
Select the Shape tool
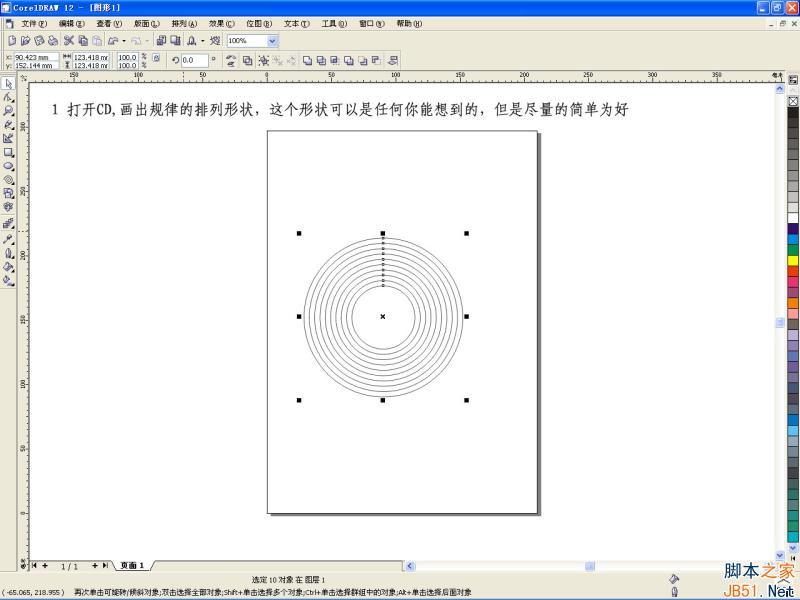tap(8, 97)
